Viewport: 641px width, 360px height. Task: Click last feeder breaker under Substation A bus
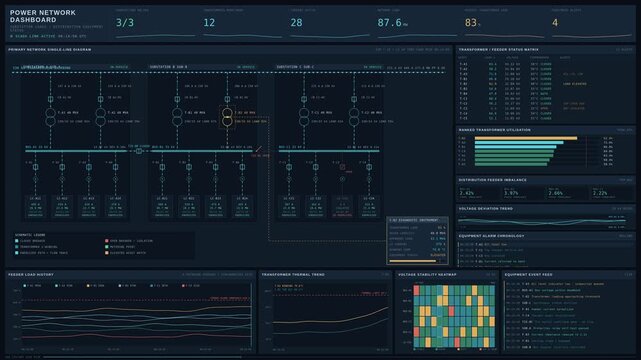[115, 167]
